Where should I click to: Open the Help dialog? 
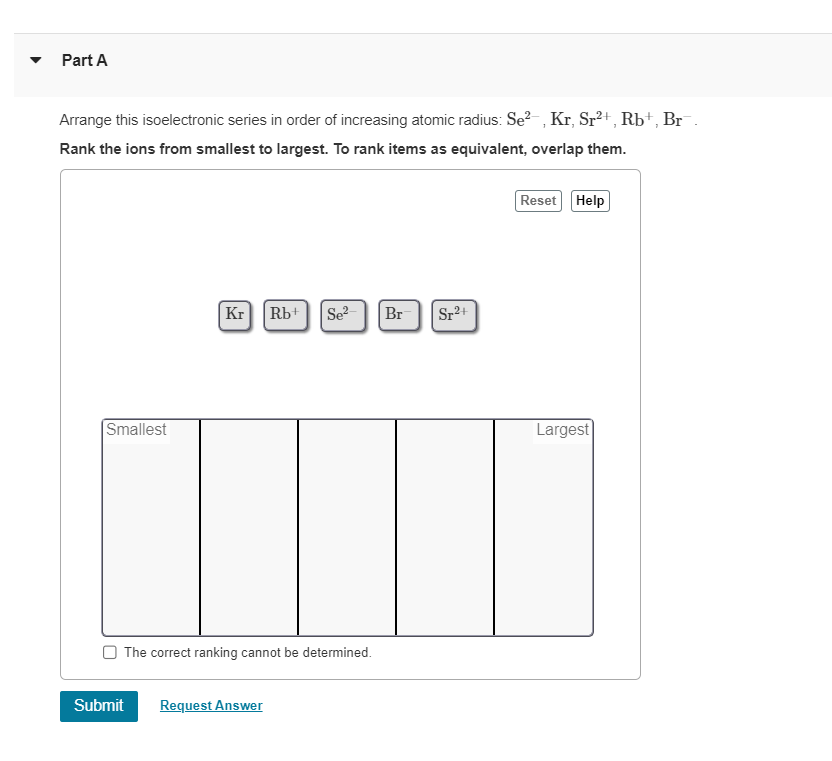[x=589, y=200]
